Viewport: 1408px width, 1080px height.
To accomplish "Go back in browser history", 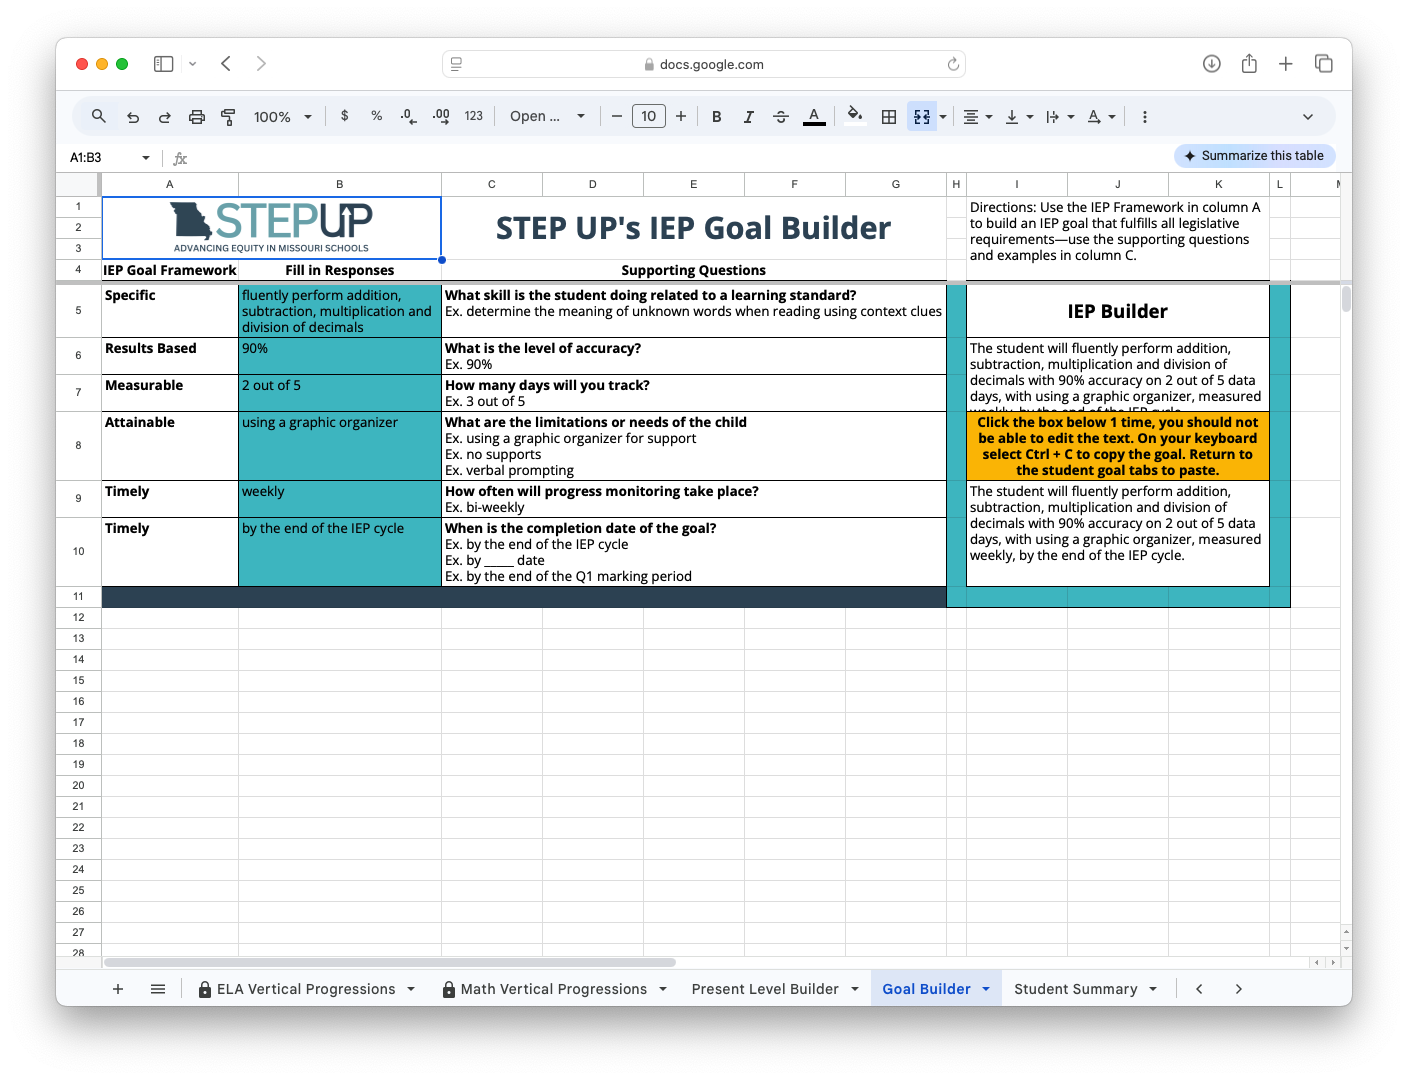I will (x=226, y=64).
